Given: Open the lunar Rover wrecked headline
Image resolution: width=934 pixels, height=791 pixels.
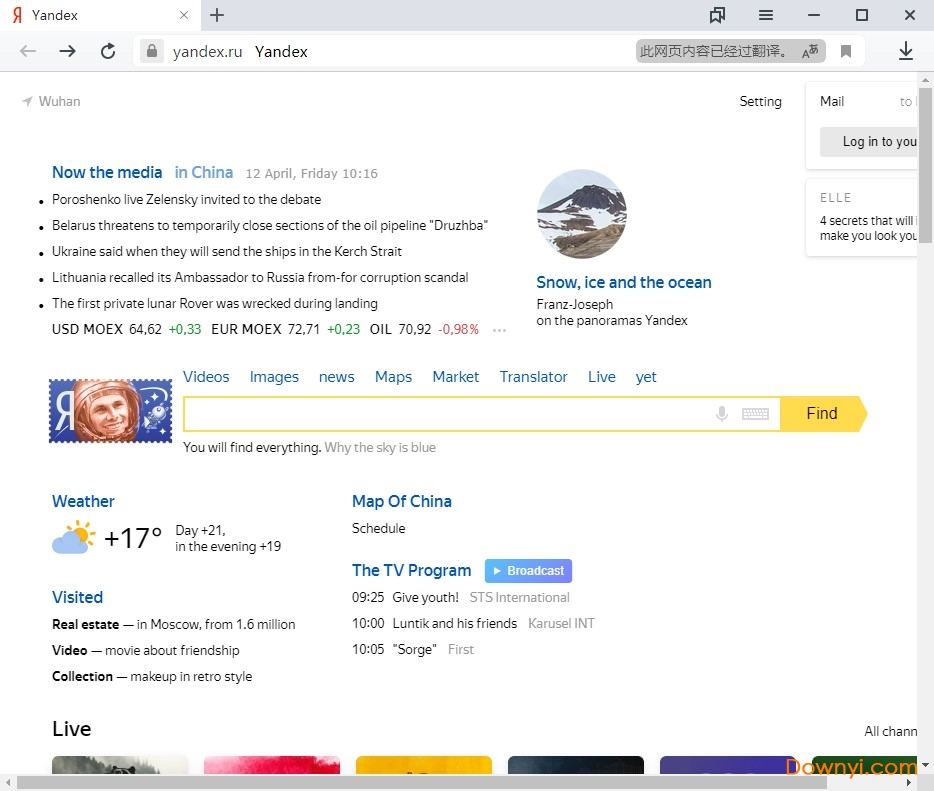Looking at the screenshot, I should [214, 304].
